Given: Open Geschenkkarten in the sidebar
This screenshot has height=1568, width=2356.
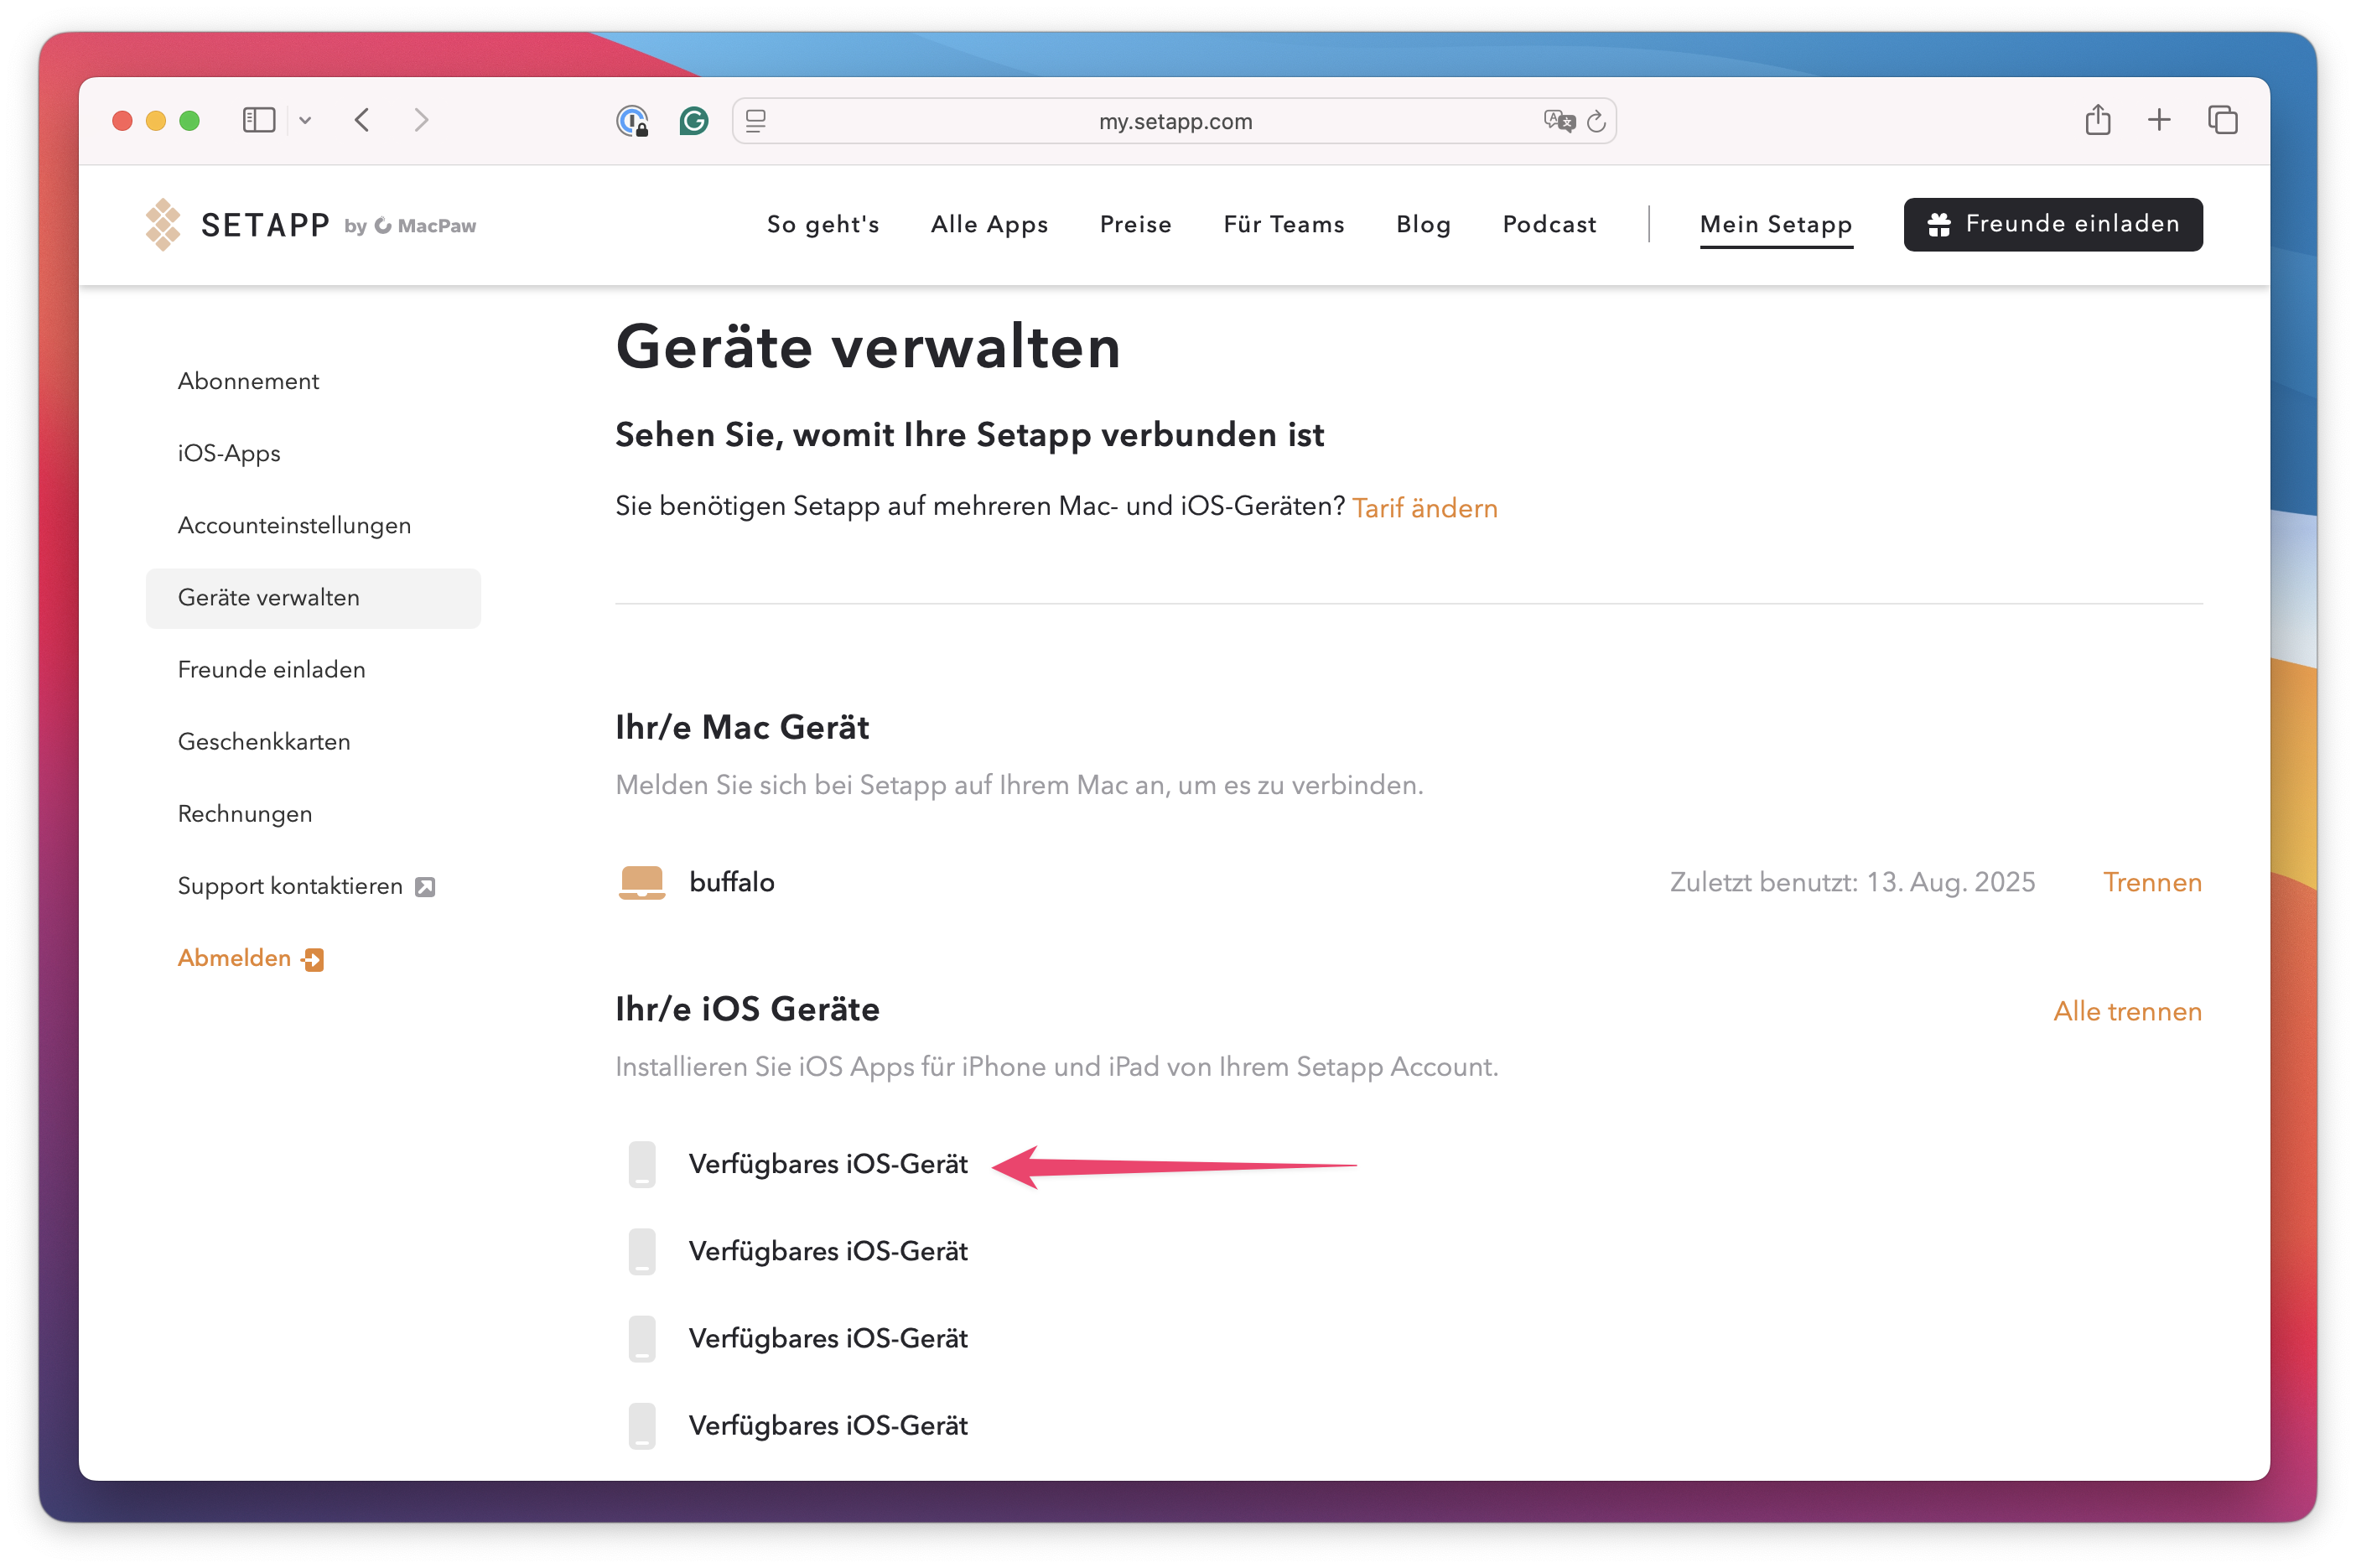Looking at the screenshot, I should tap(264, 742).
